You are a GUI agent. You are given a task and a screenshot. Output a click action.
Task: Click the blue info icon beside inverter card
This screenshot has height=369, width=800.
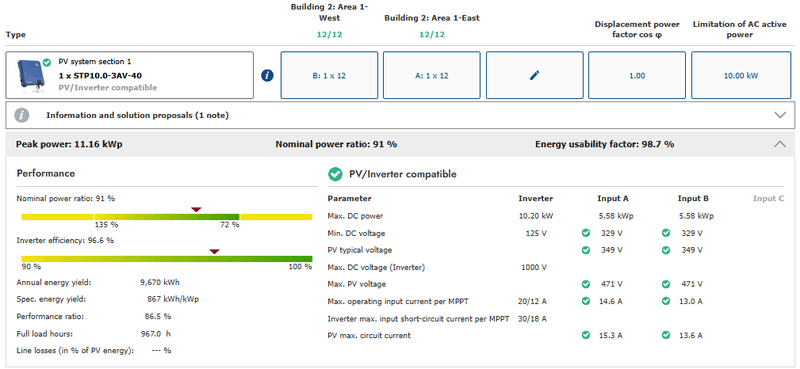(x=267, y=76)
